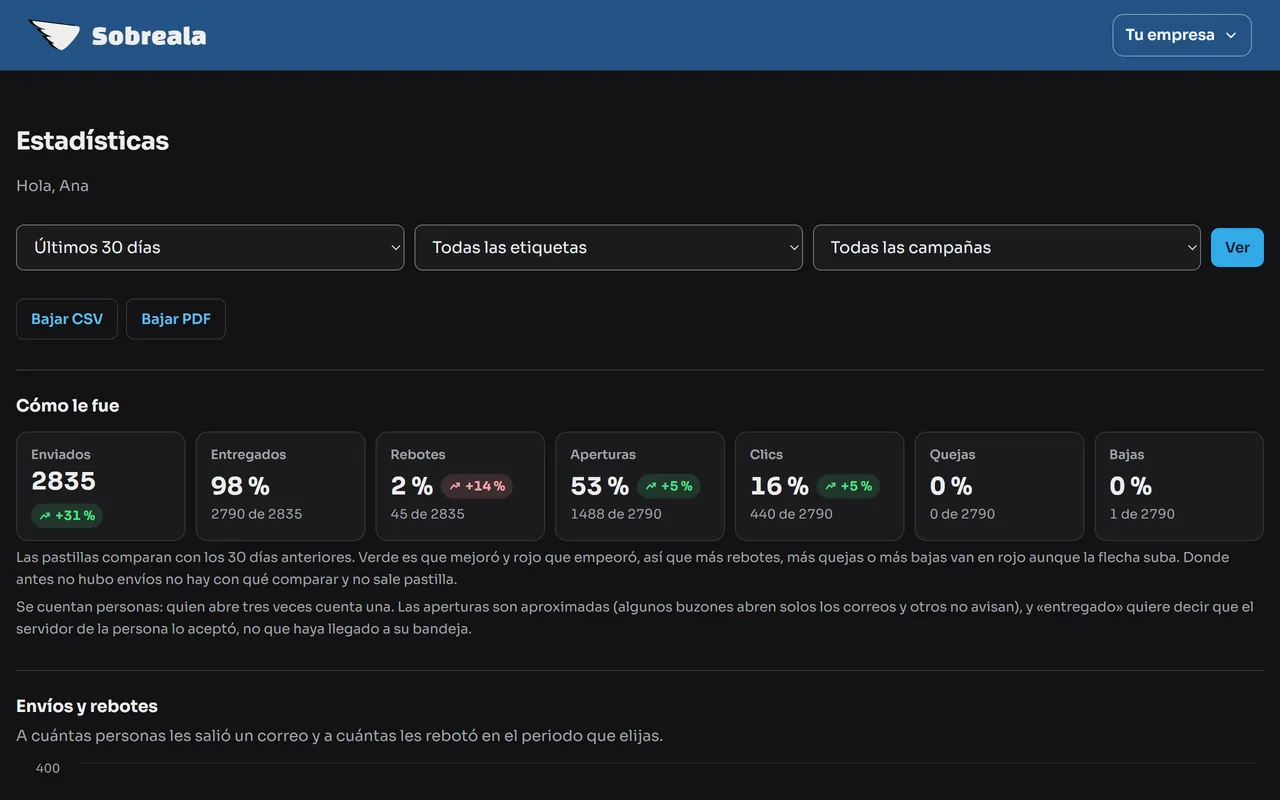Select the Enviados 2835 stat card

click(x=101, y=486)
